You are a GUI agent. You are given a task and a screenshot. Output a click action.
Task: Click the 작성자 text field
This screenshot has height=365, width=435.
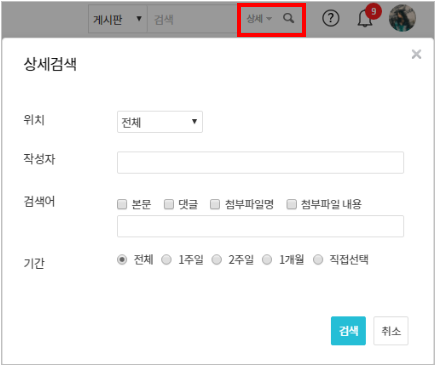point(260,163)
